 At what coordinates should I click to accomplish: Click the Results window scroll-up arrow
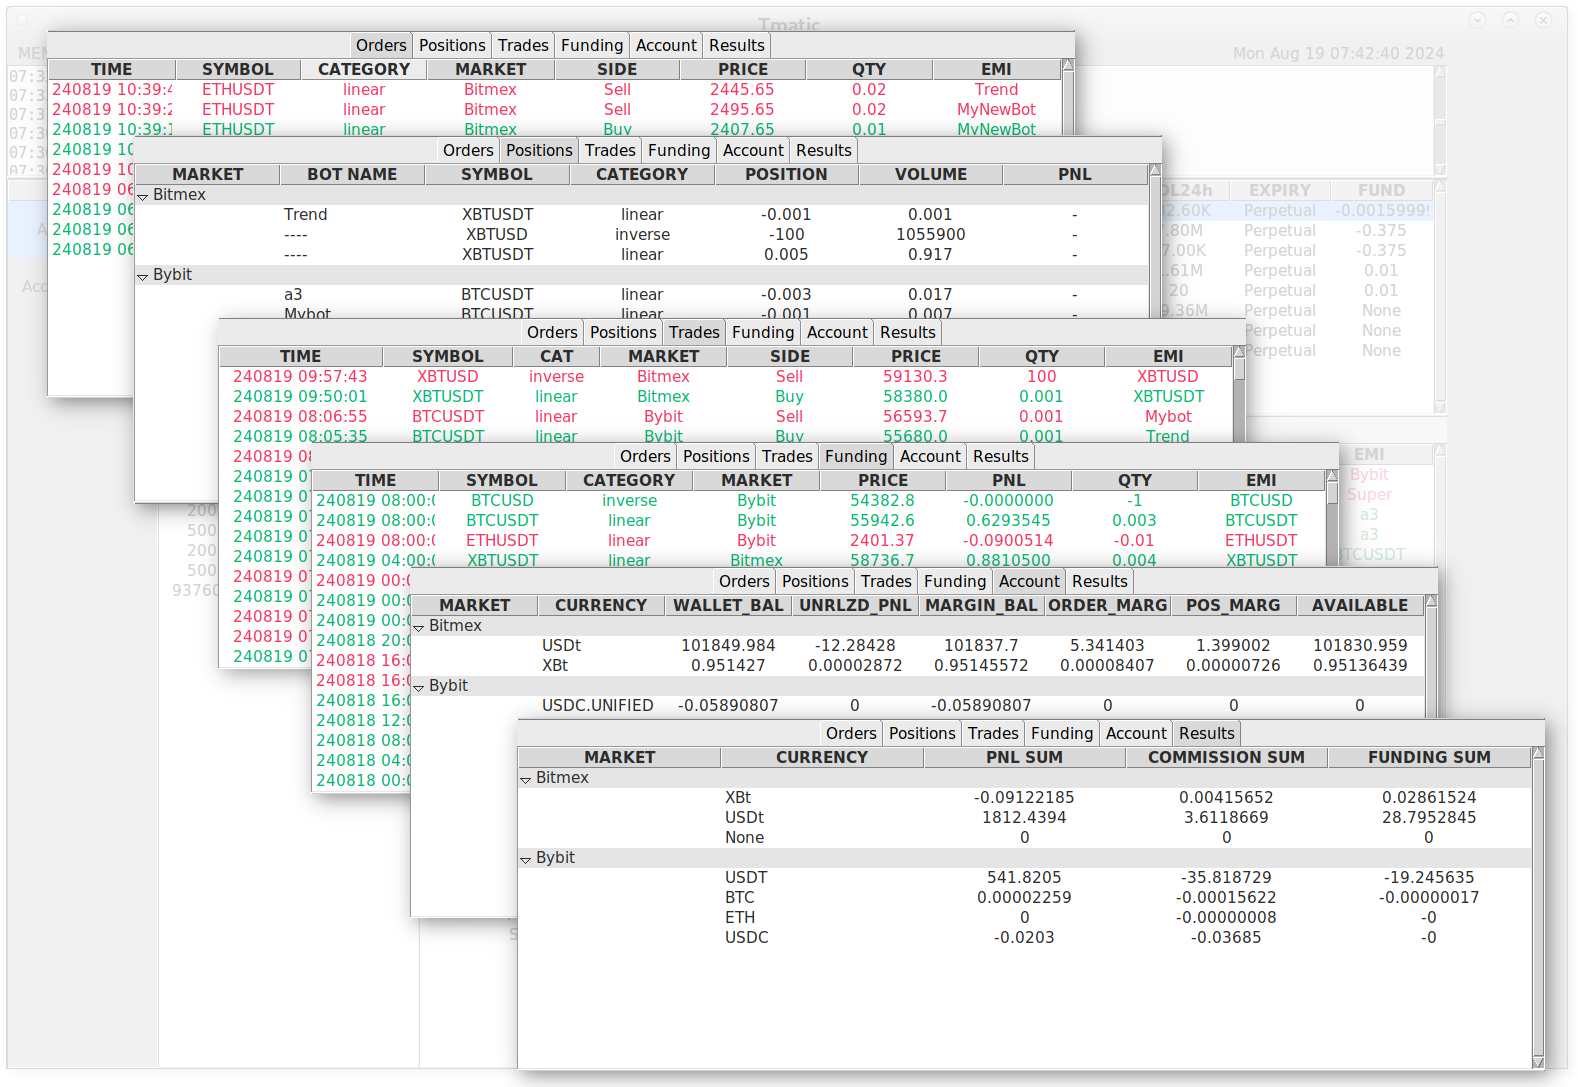[1538, 753]
